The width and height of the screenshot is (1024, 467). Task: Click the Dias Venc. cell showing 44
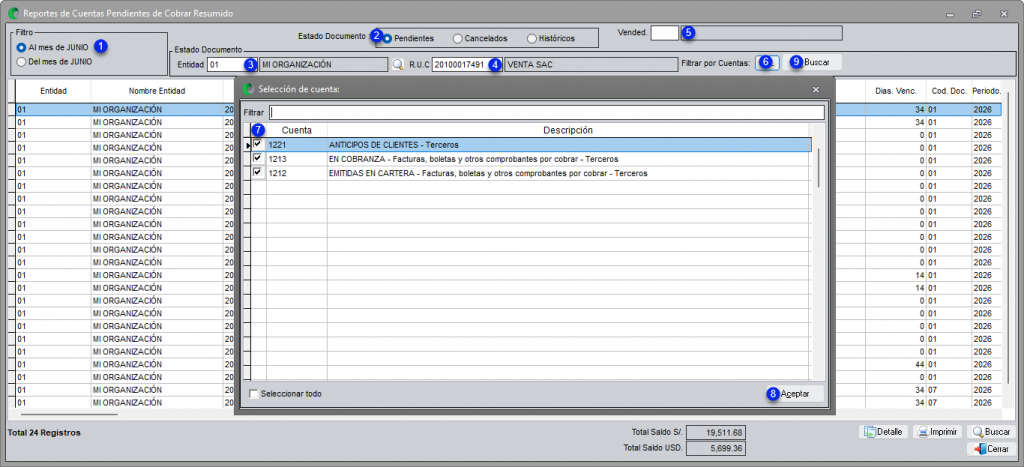[896, 364]
